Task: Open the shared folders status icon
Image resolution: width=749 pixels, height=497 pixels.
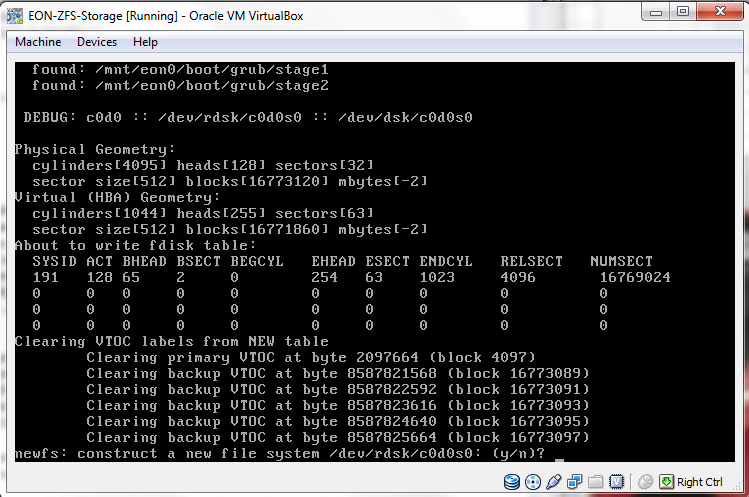Action: [595, 482]
